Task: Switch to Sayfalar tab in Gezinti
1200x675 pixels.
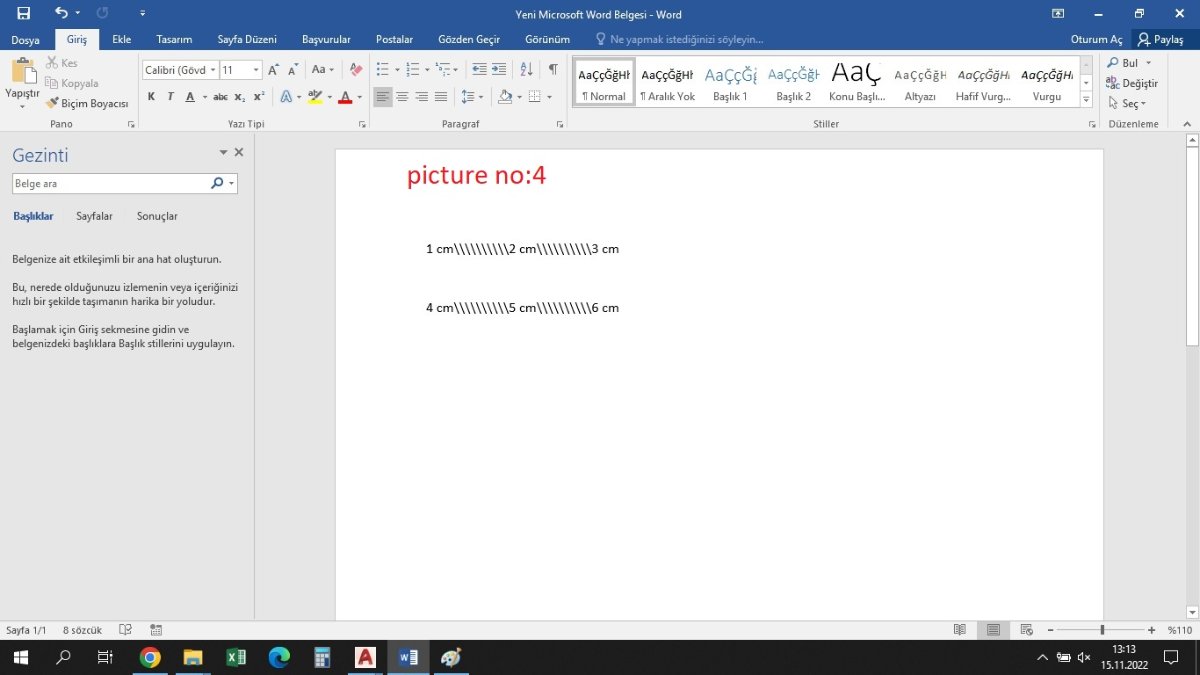Action: [94, 216]
